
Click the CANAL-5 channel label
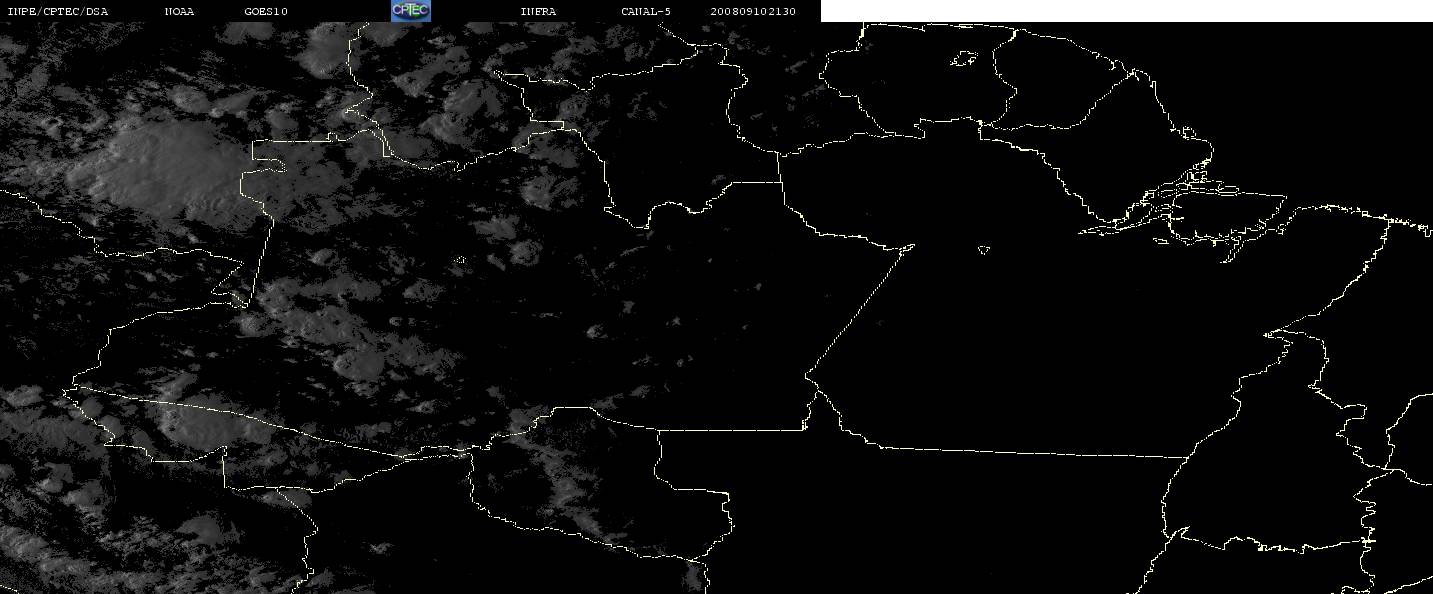coord(646,11)
